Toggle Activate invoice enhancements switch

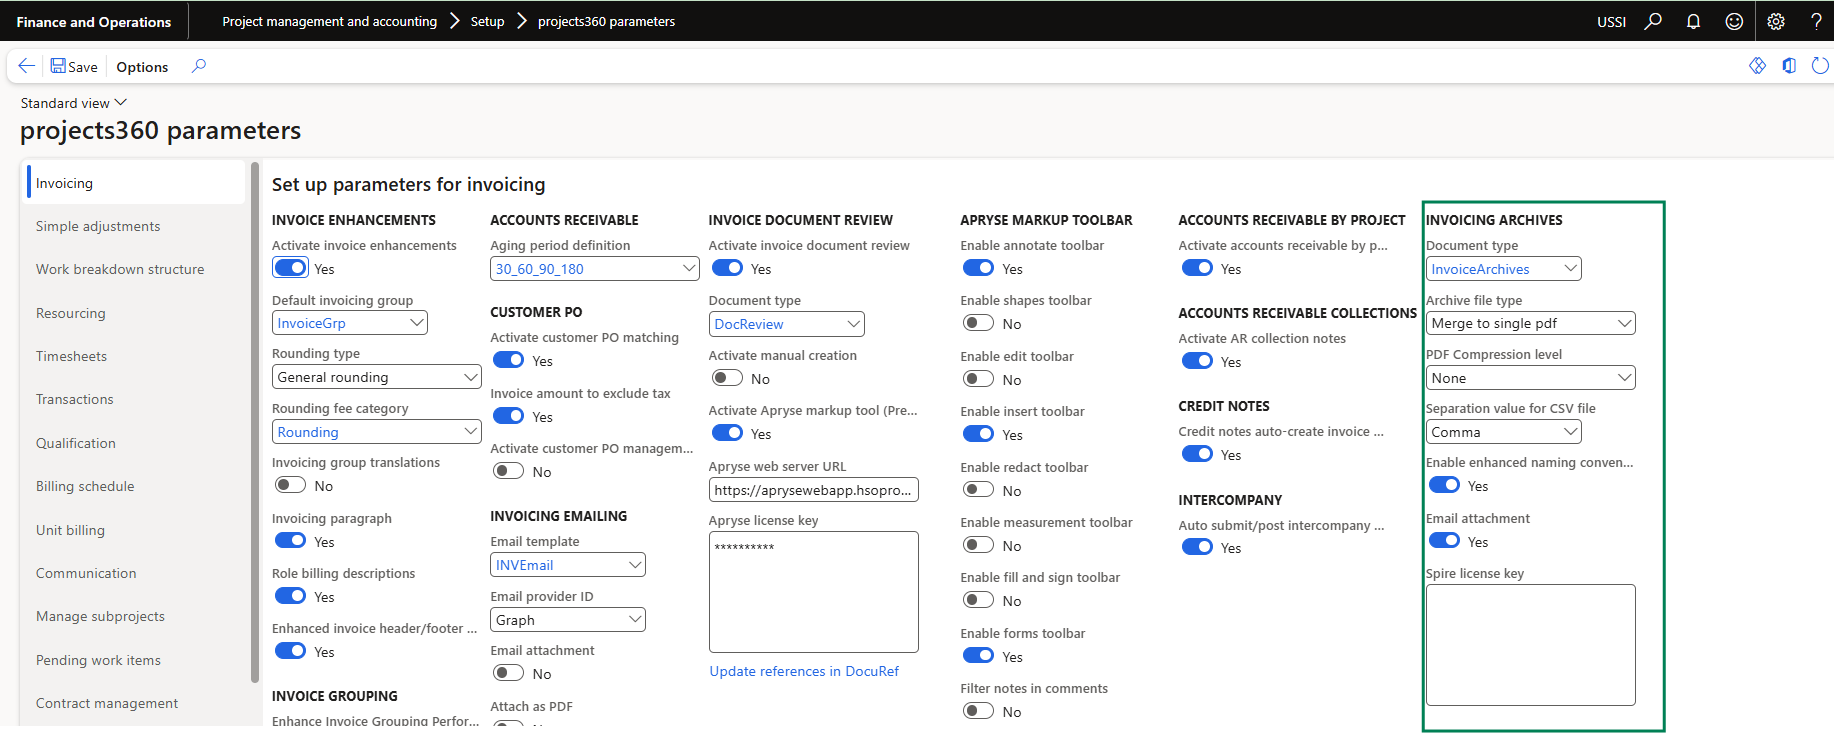pos(291,268)
